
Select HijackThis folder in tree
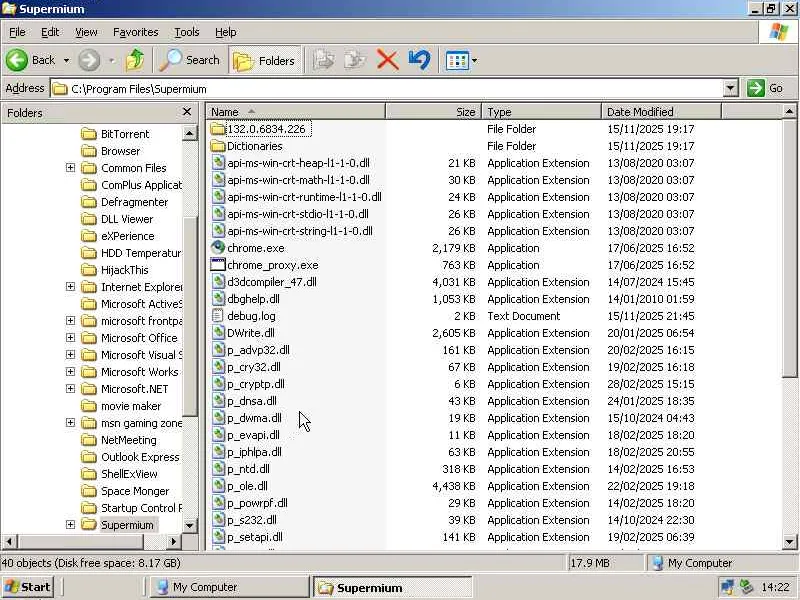124,270
